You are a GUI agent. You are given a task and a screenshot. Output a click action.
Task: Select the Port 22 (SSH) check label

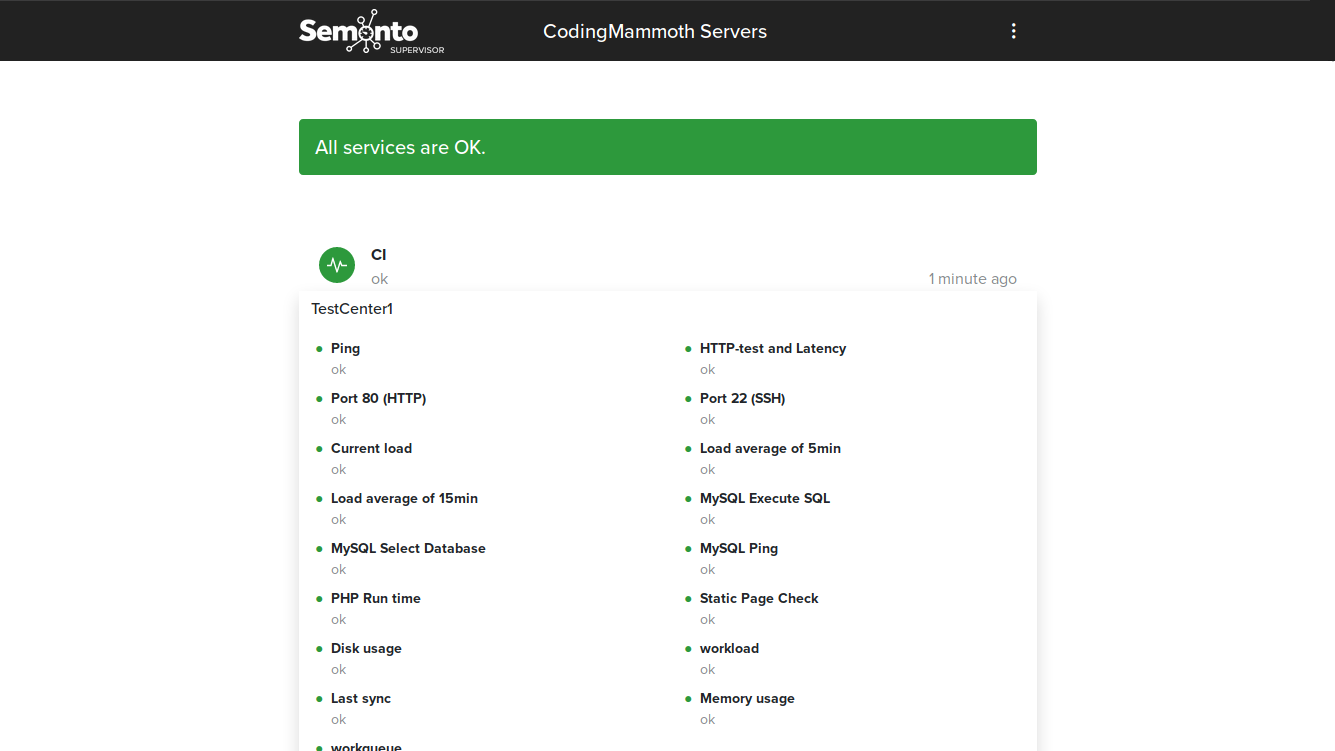742,398
